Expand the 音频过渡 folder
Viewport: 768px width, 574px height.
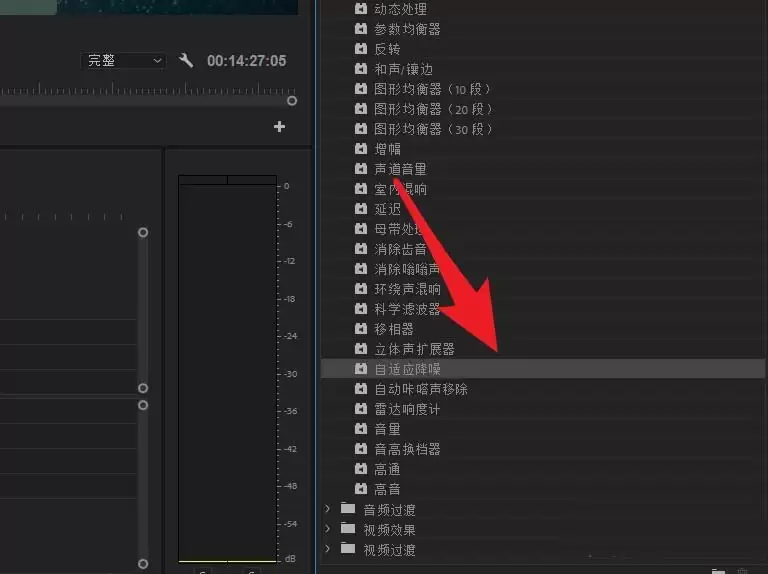click(327, 509)
